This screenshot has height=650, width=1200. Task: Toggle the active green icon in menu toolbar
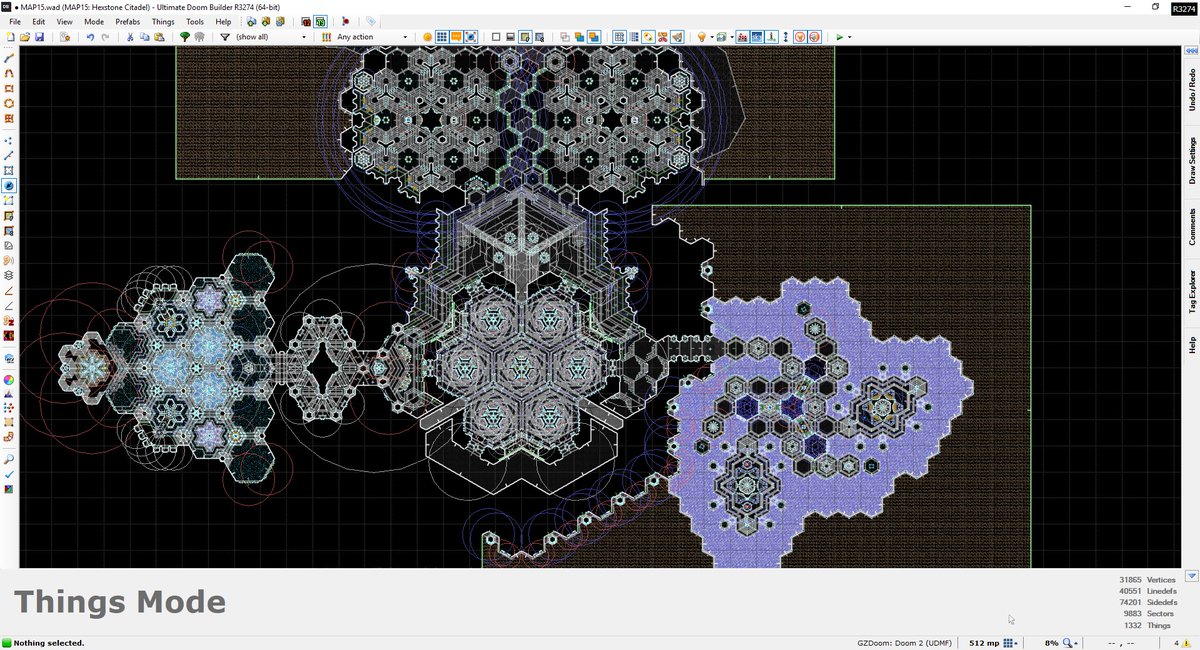(x=320, y=21)
